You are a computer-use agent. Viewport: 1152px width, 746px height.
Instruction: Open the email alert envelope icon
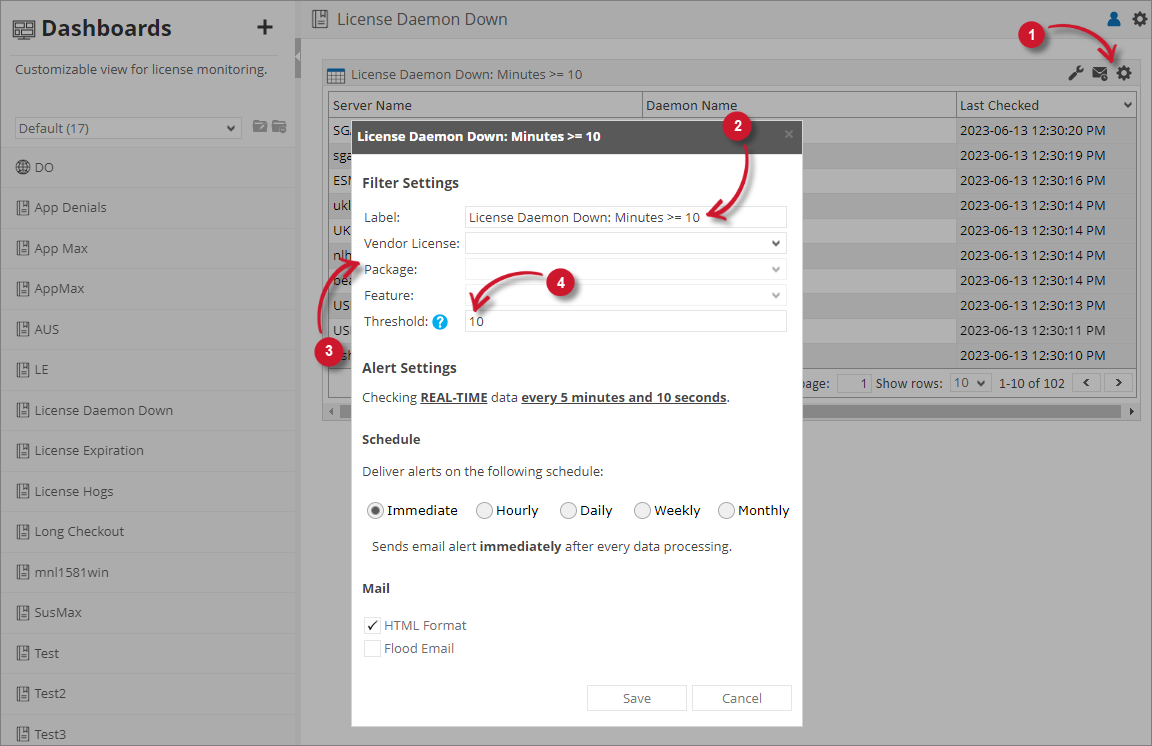click(x=1100, y=73)
